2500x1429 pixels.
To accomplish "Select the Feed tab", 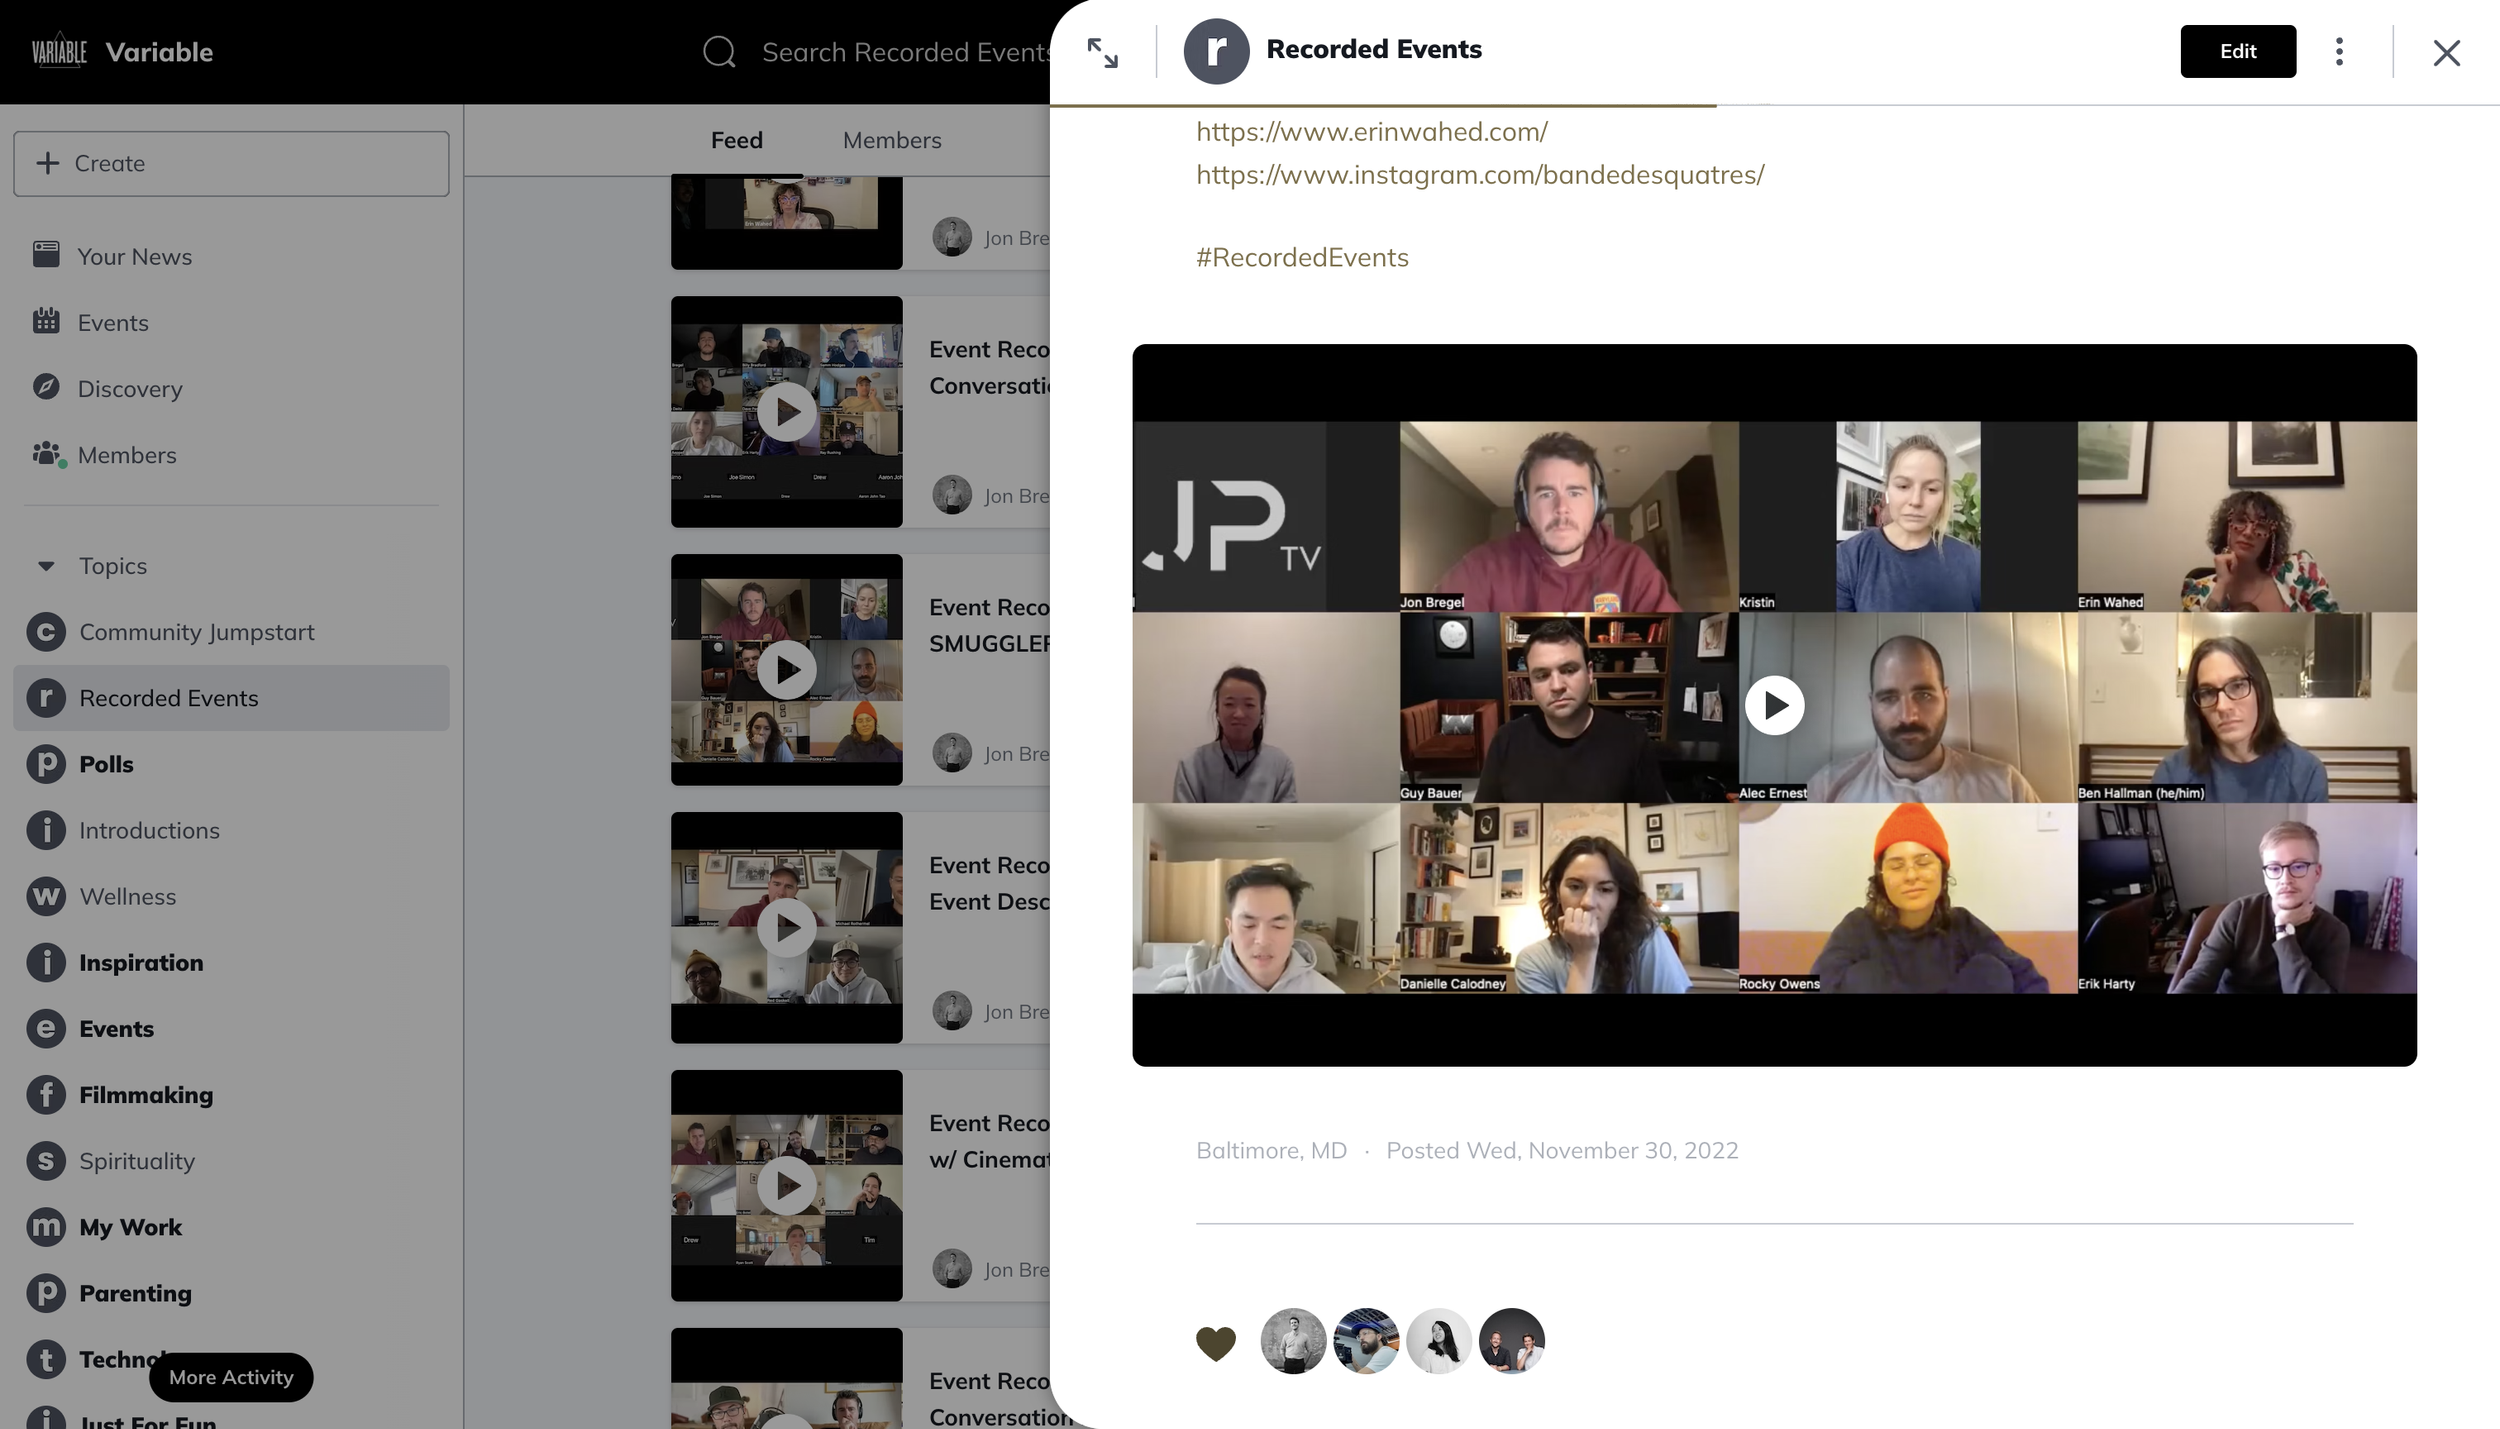I will point(736,140).
